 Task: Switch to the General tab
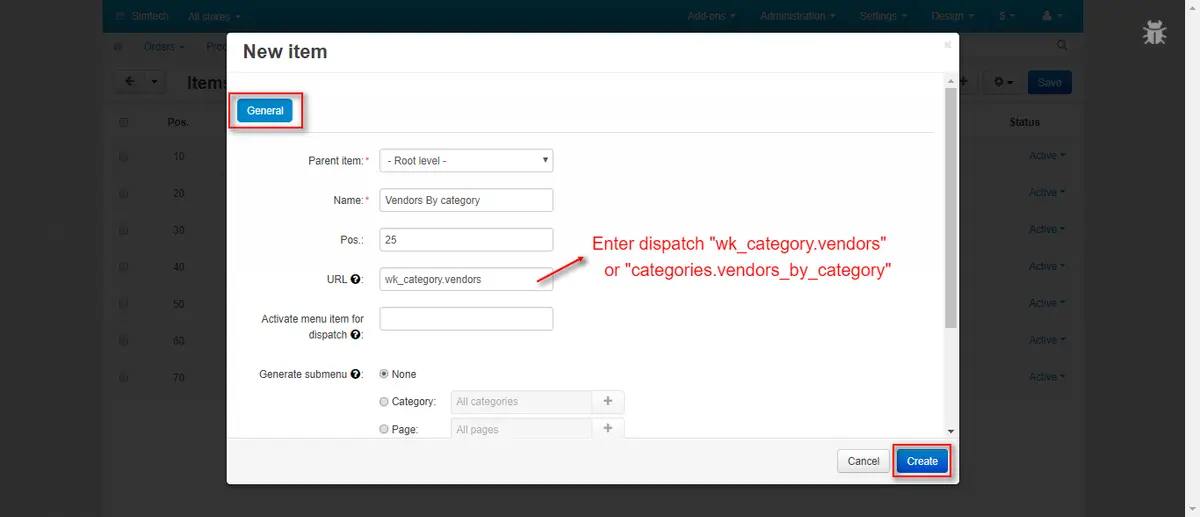[265, 111]
